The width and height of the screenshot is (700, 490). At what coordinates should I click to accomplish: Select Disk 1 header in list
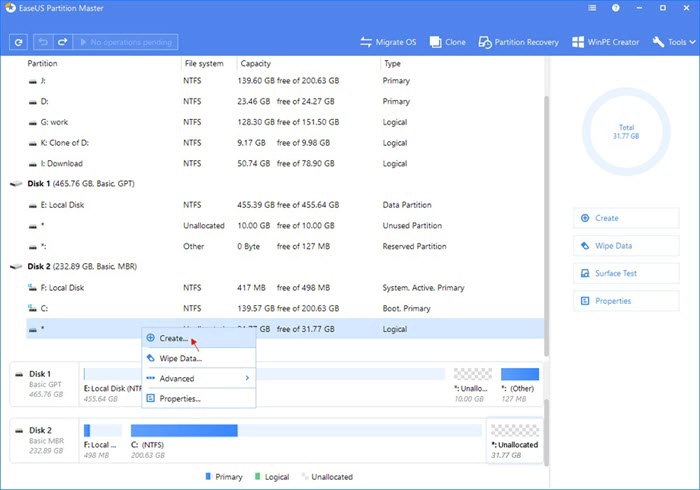click(x=80, y=183)
